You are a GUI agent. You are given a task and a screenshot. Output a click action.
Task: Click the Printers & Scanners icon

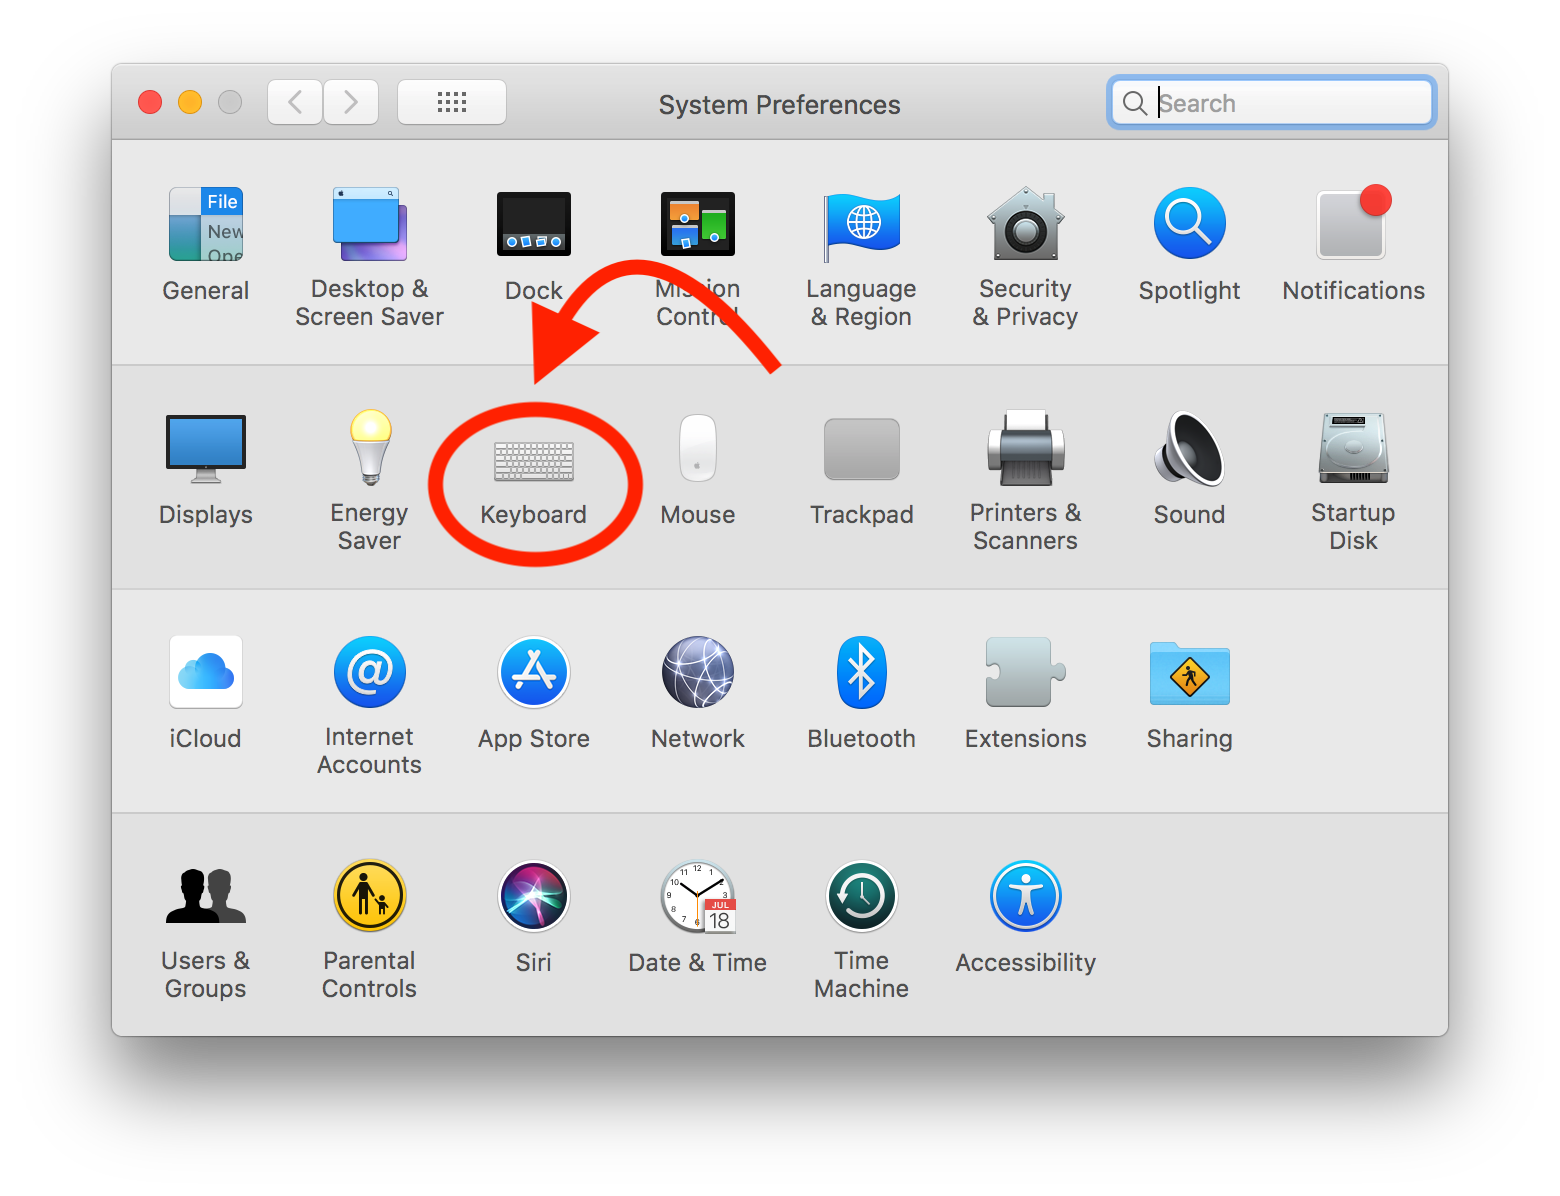coord(1025,449)
